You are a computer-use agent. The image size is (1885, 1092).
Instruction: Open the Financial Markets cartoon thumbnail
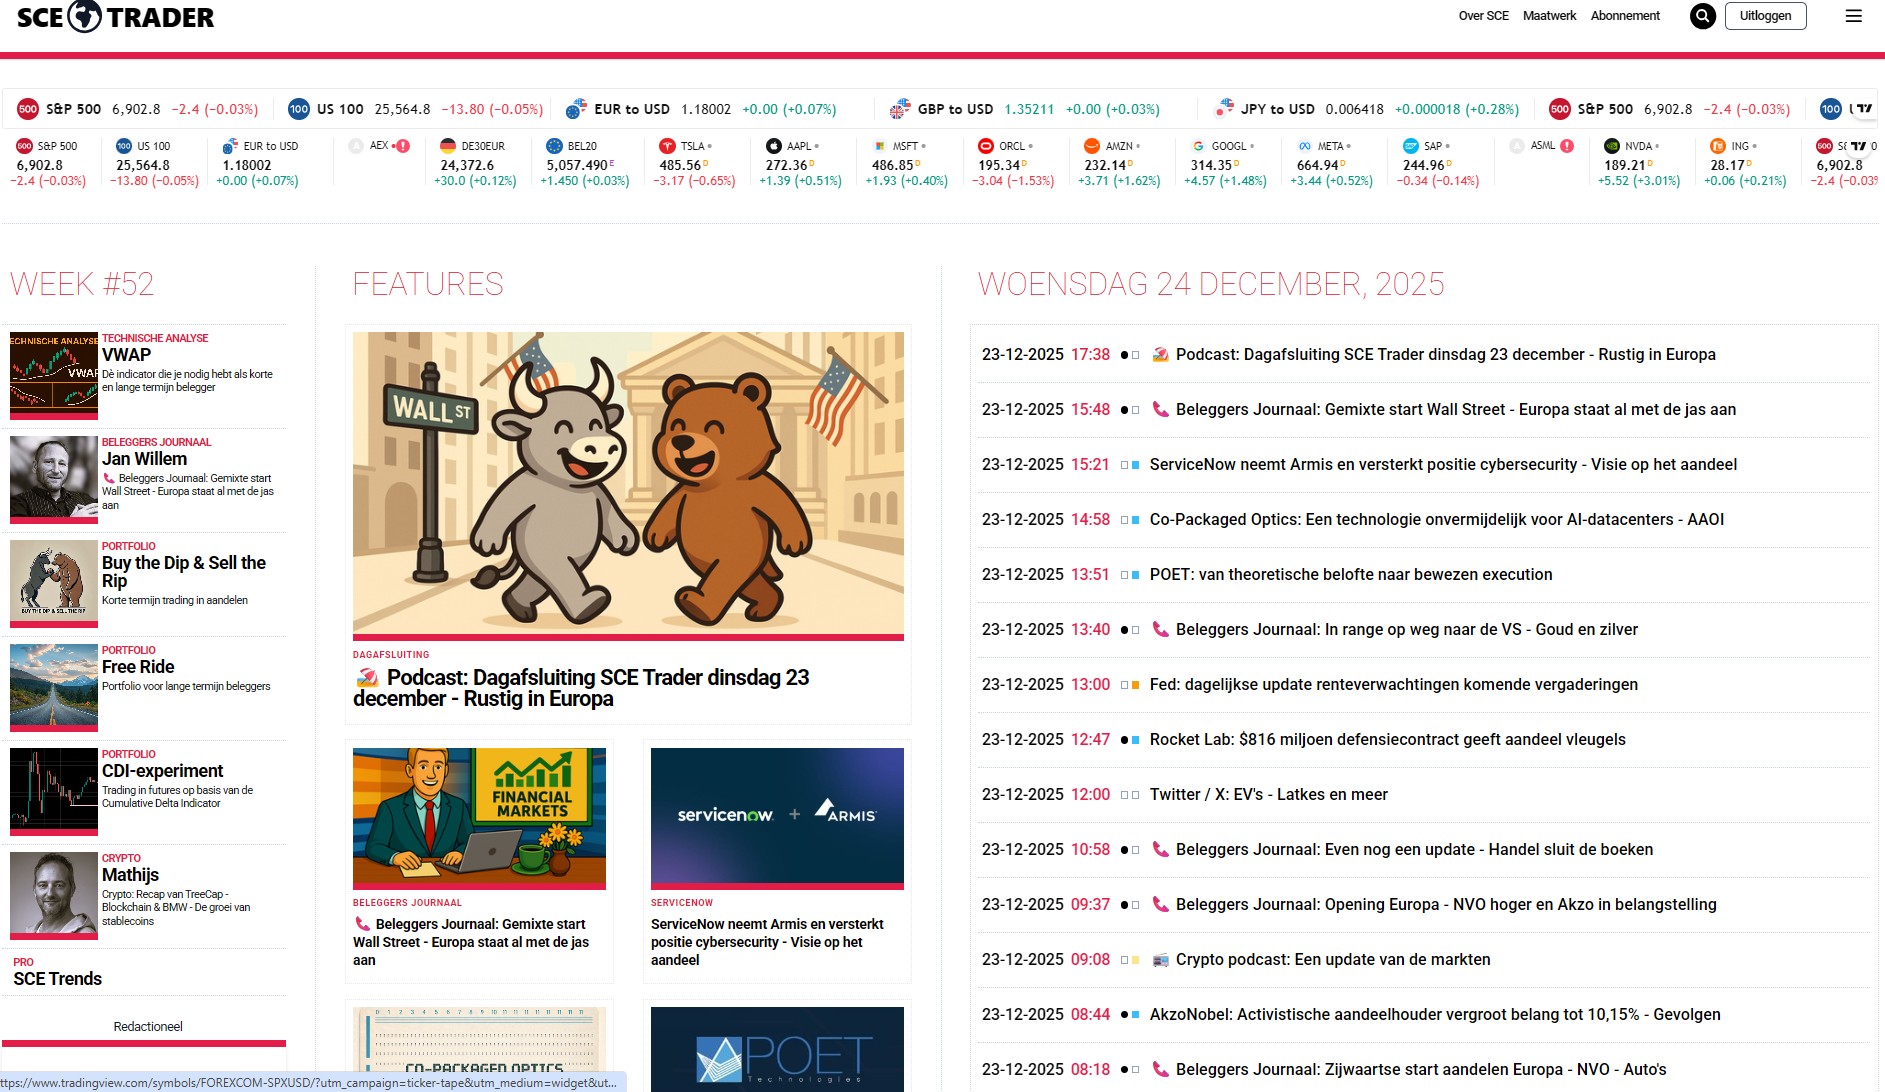click(479, 817)
